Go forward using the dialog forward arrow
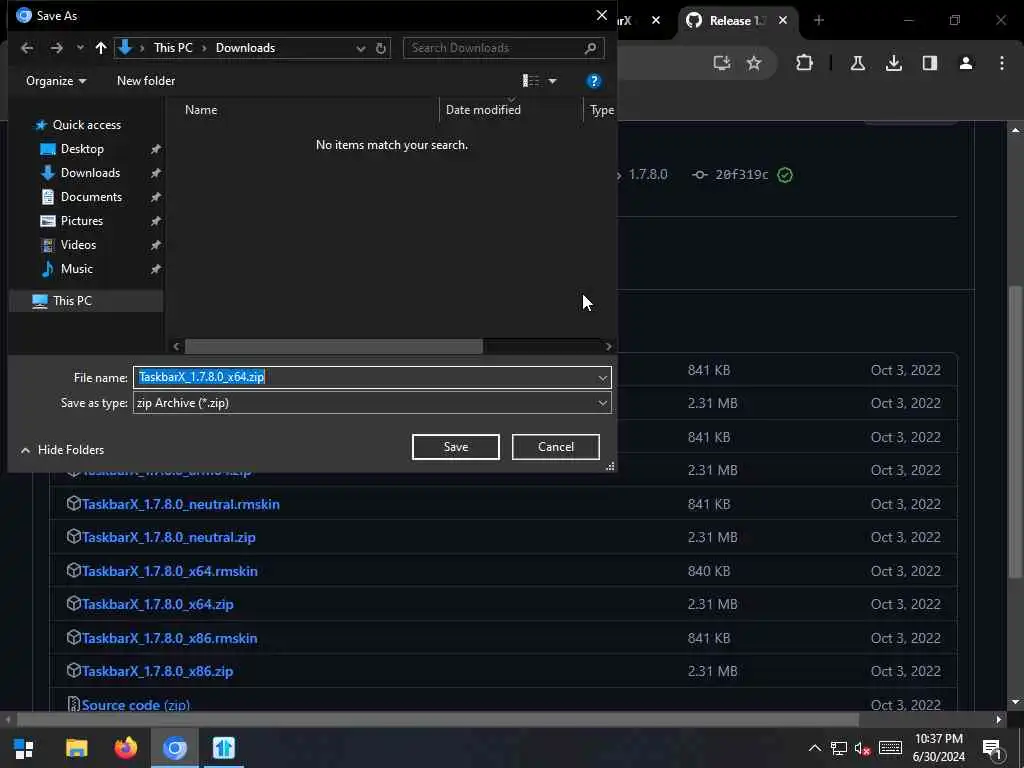Screen dimensions: 1024x768 56,48
